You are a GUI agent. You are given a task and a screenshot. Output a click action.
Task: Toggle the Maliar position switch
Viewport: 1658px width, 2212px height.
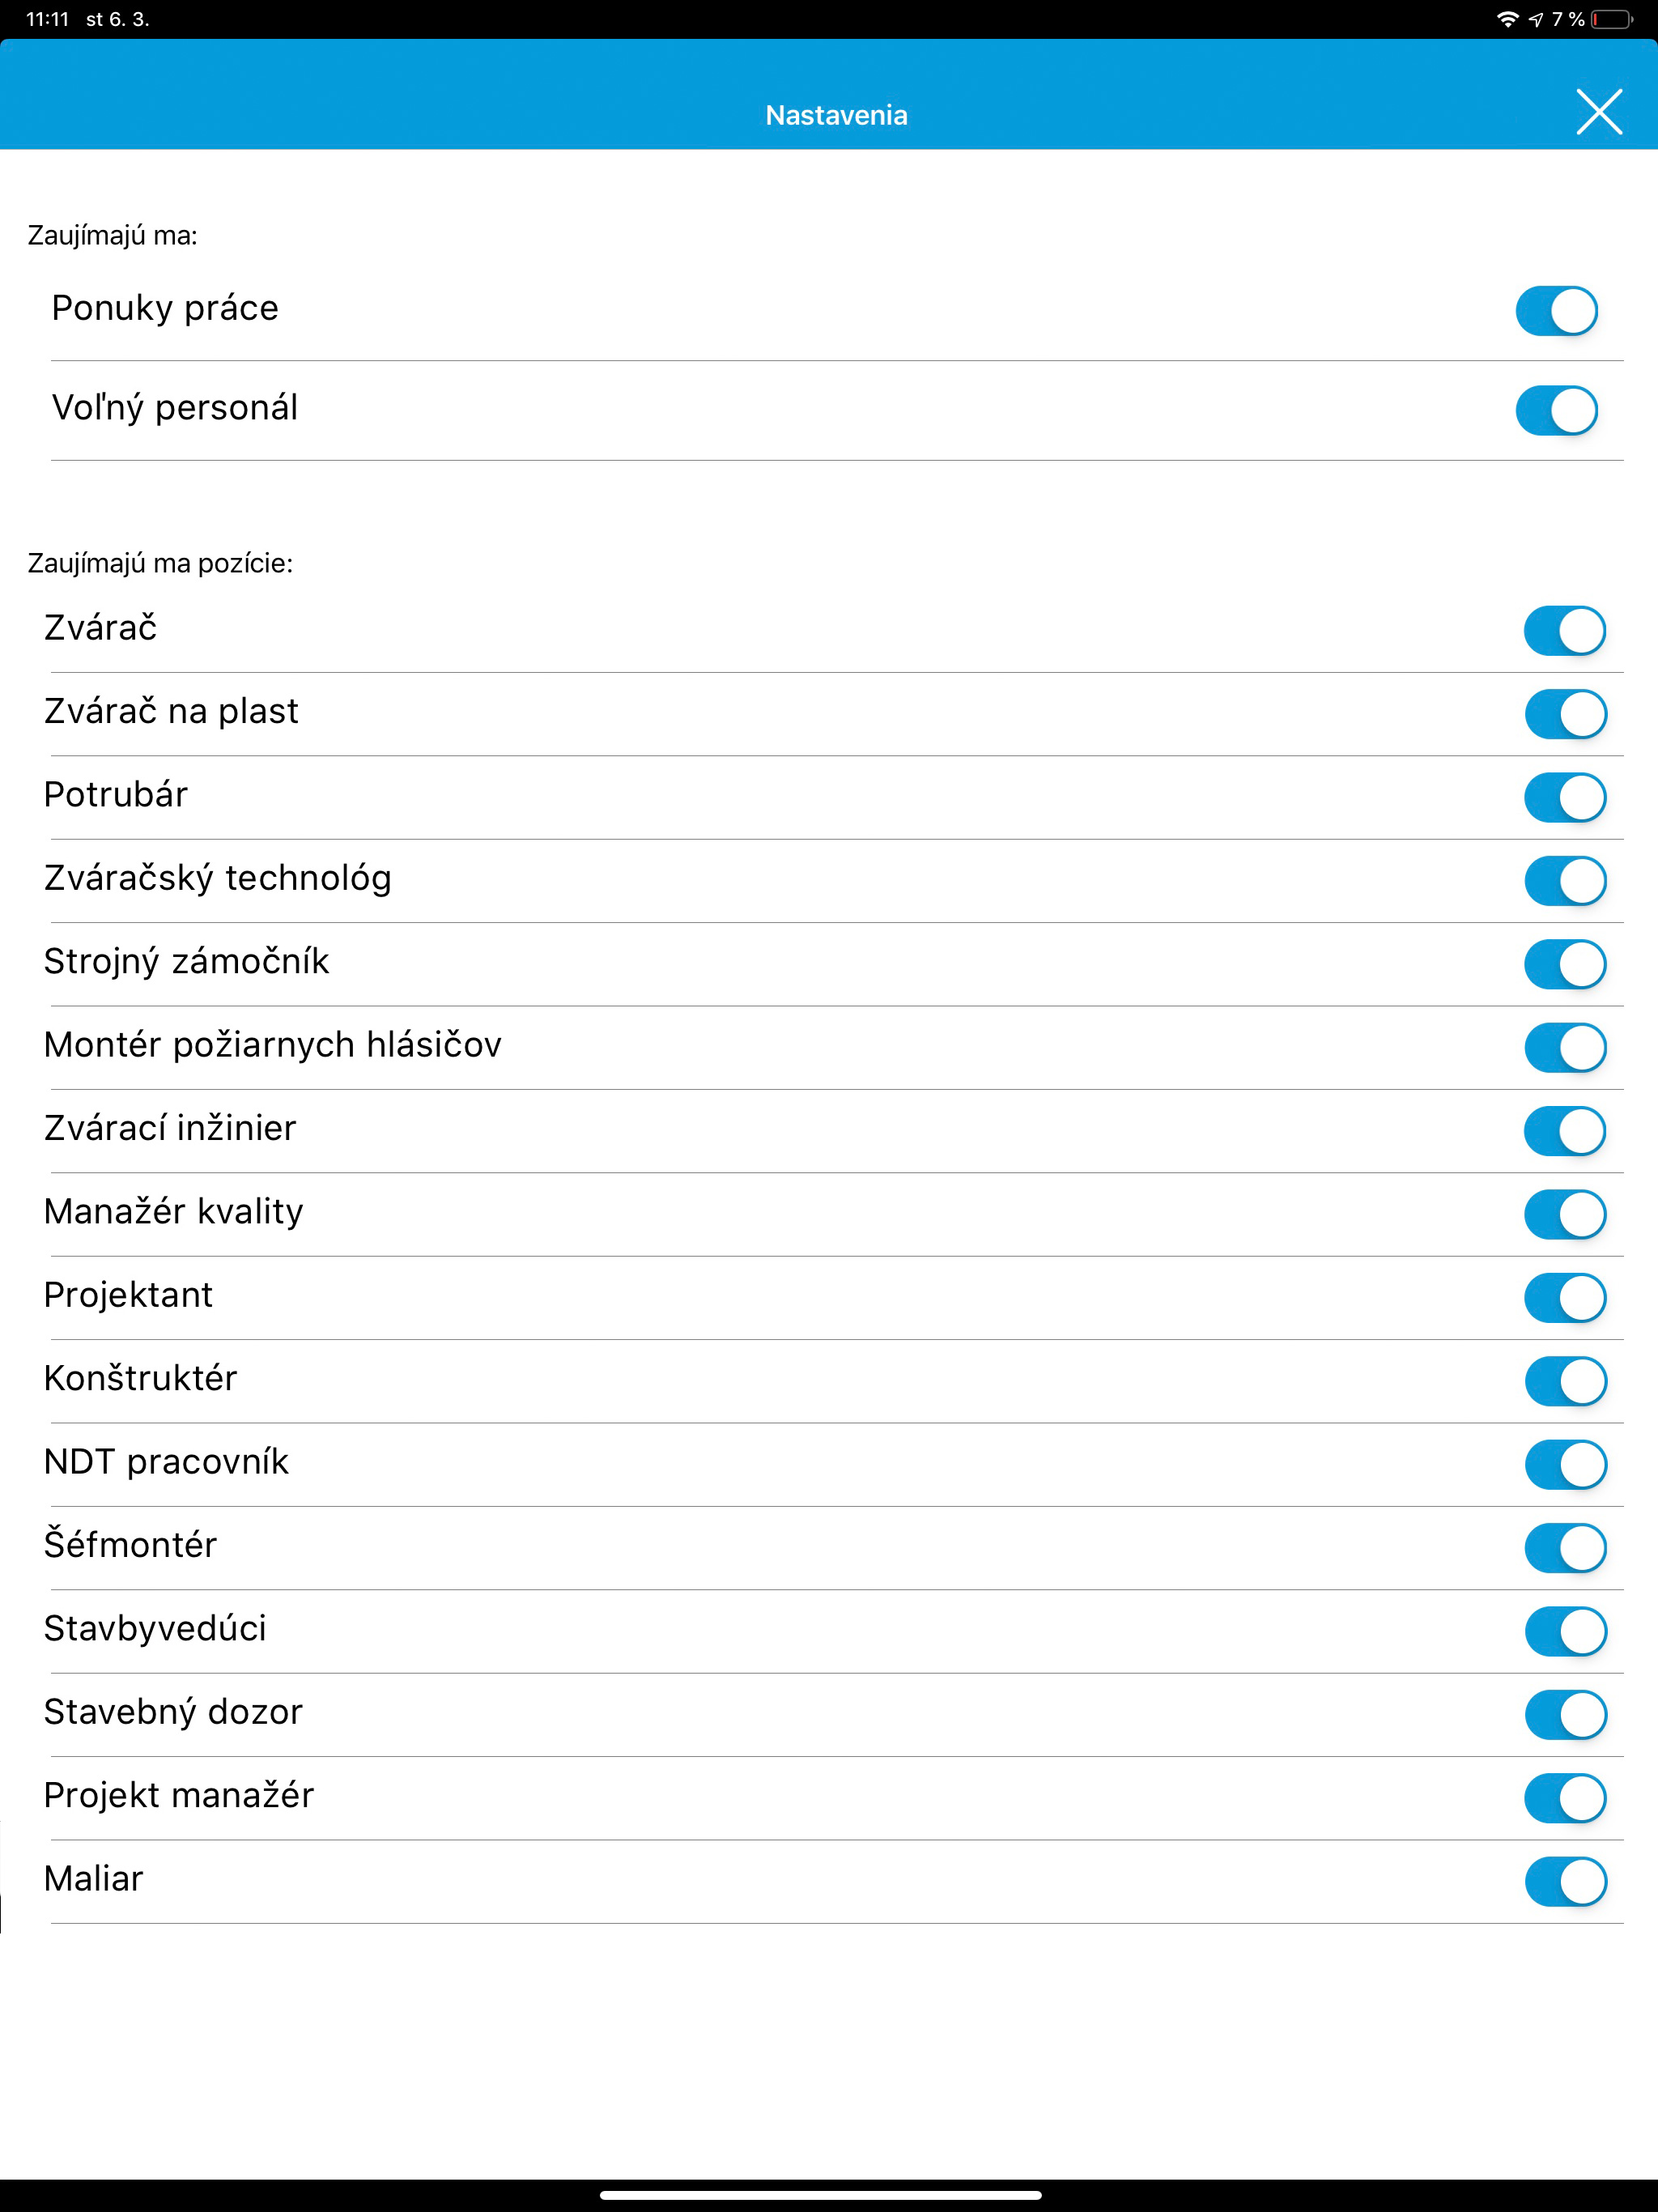(1565, 1881)
